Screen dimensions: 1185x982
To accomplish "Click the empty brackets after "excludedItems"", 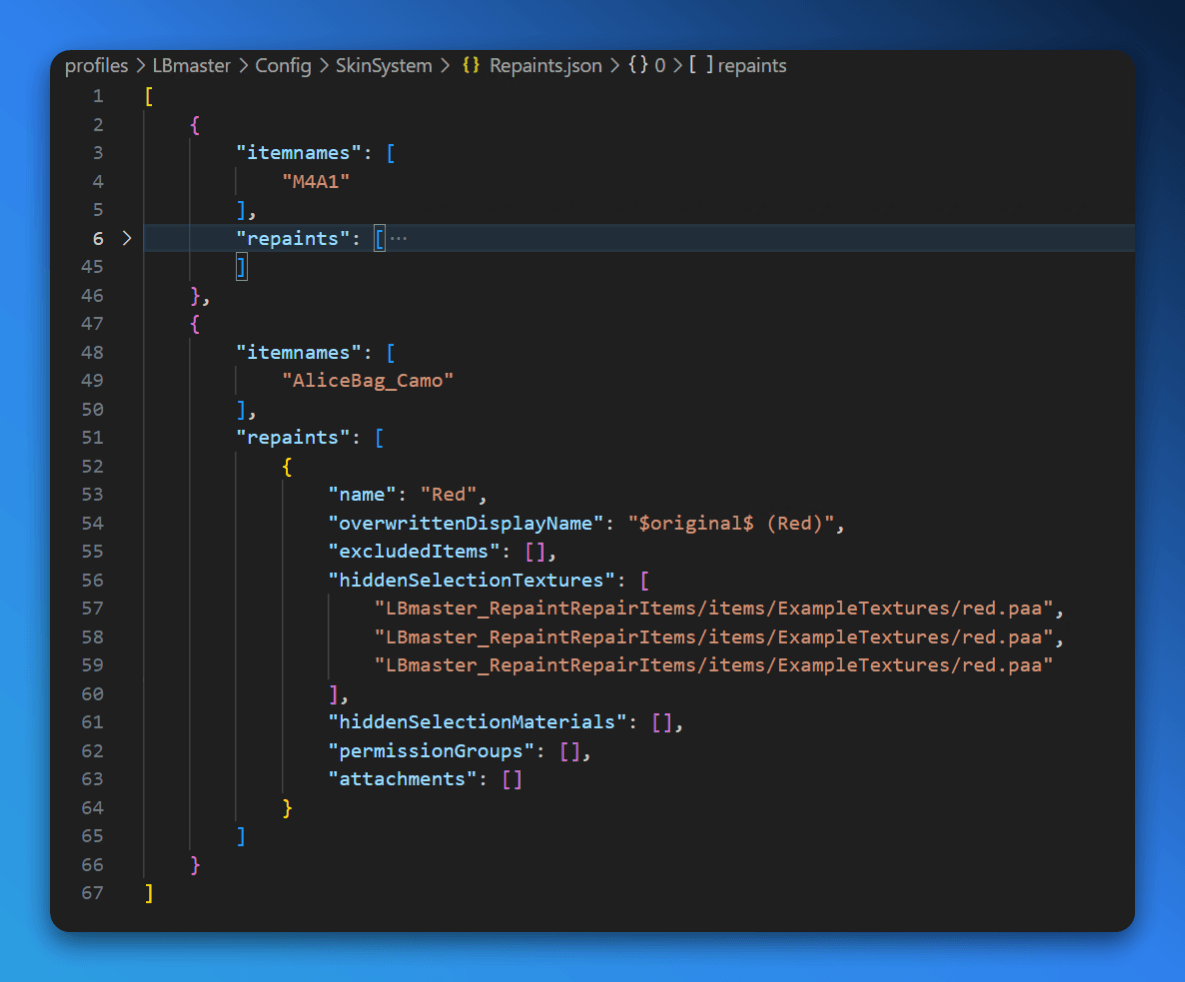I will pos(535,552).
